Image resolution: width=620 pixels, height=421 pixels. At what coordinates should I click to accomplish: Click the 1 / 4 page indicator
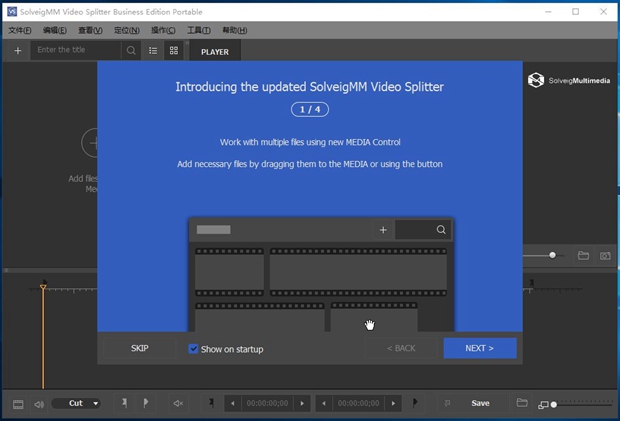pyautogui.click(x=310, y=109)
